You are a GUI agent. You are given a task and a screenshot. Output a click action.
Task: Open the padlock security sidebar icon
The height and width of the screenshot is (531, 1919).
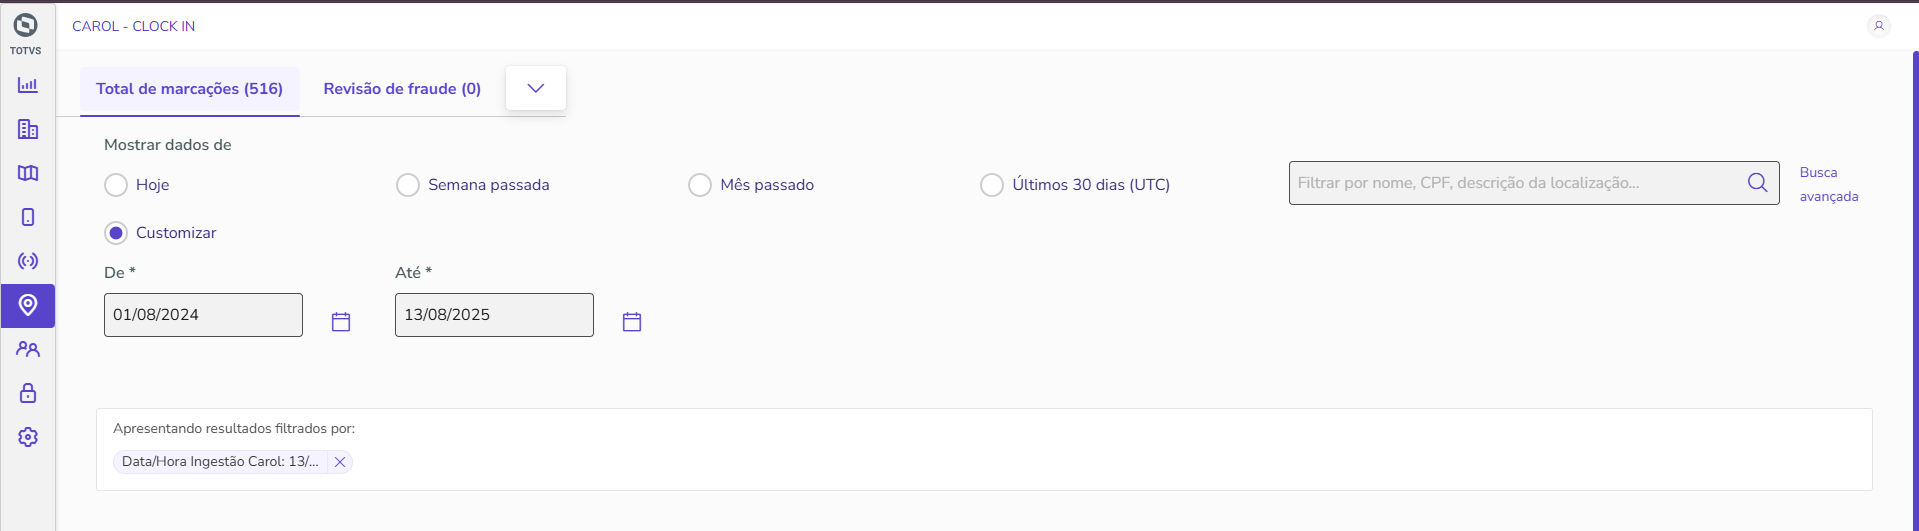(x=28, y=393)
